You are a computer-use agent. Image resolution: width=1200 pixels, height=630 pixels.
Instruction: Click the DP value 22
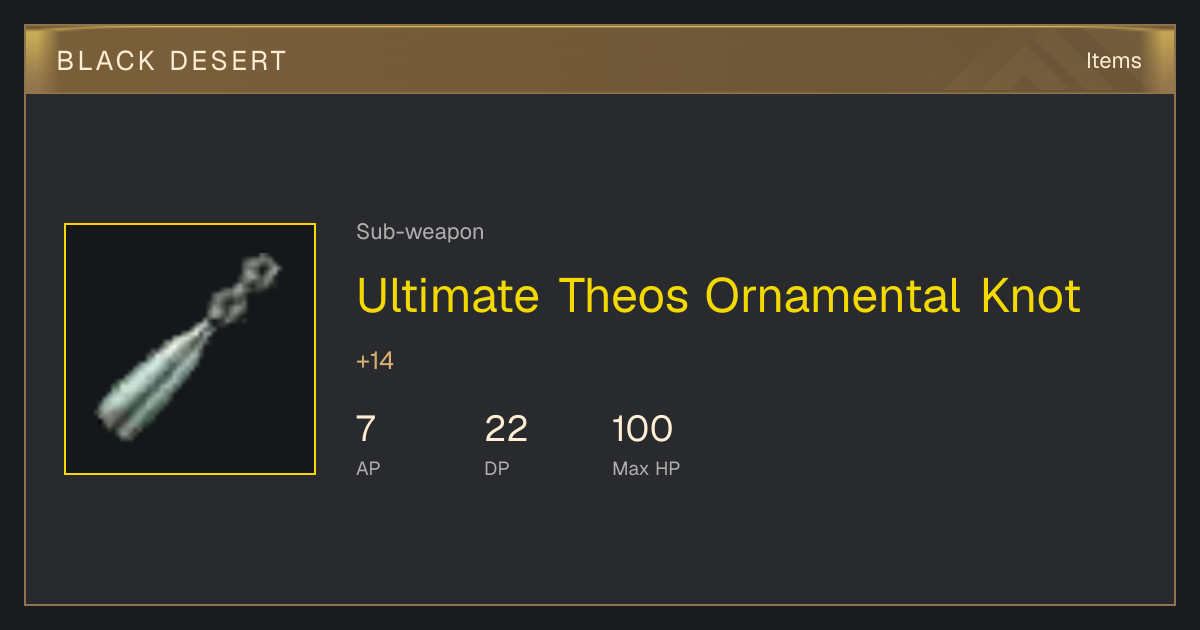click(506, 429)
